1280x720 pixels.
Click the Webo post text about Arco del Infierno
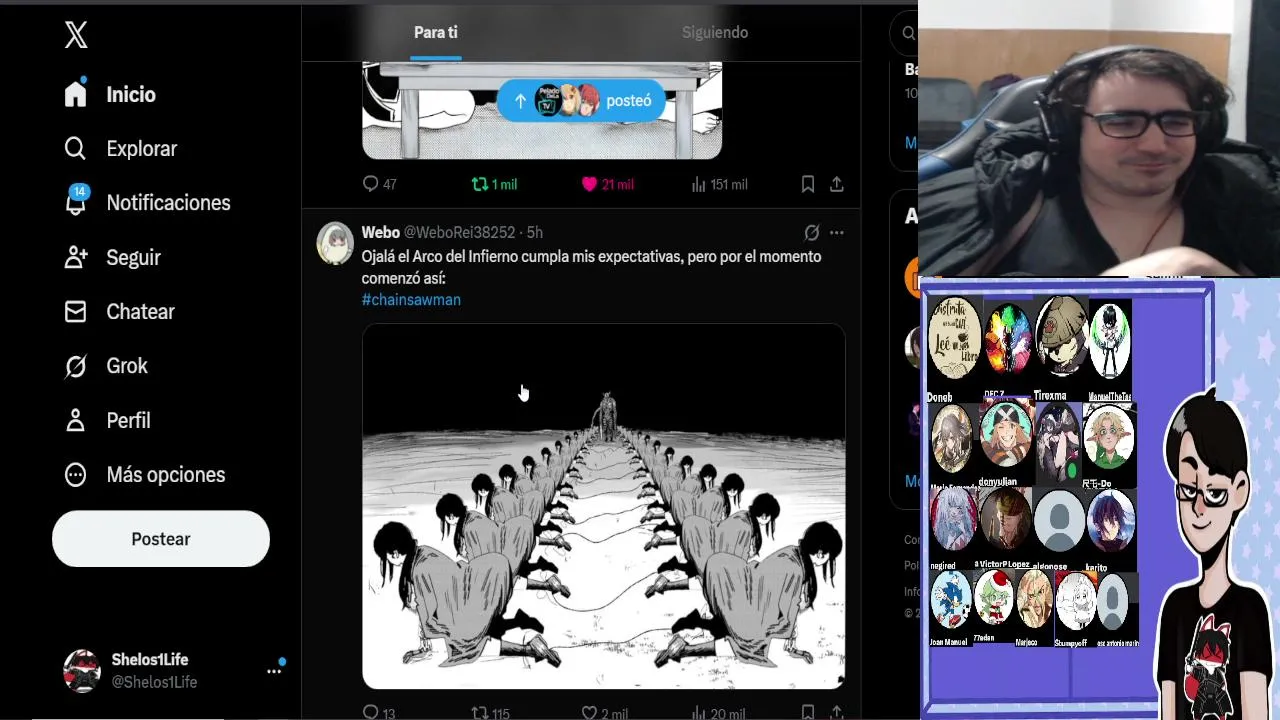[x=591, y=267]
